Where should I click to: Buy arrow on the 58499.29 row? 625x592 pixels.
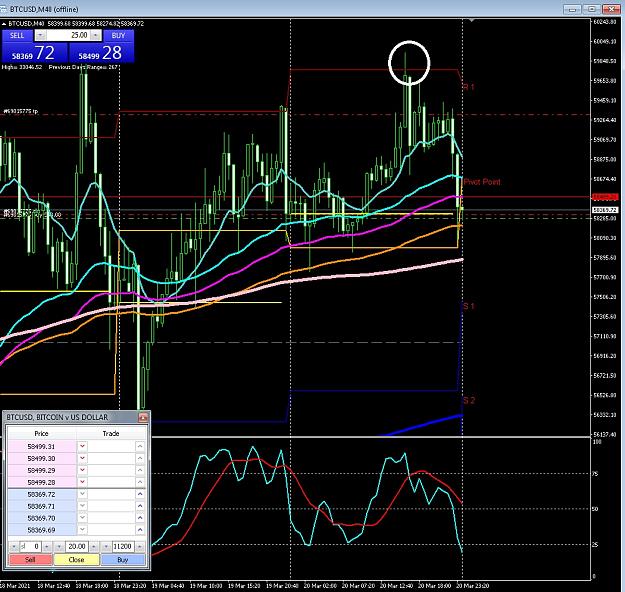[x=140, y=470]
